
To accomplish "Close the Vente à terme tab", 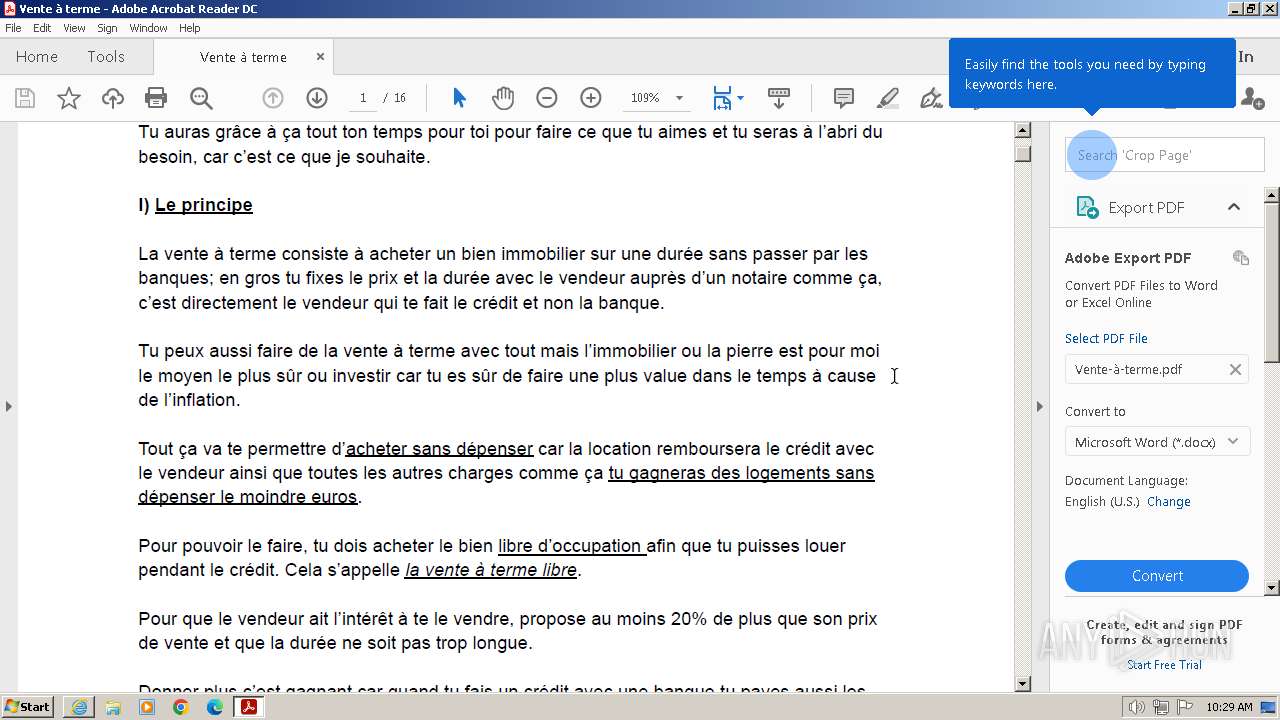I will (x=321, y=57).
